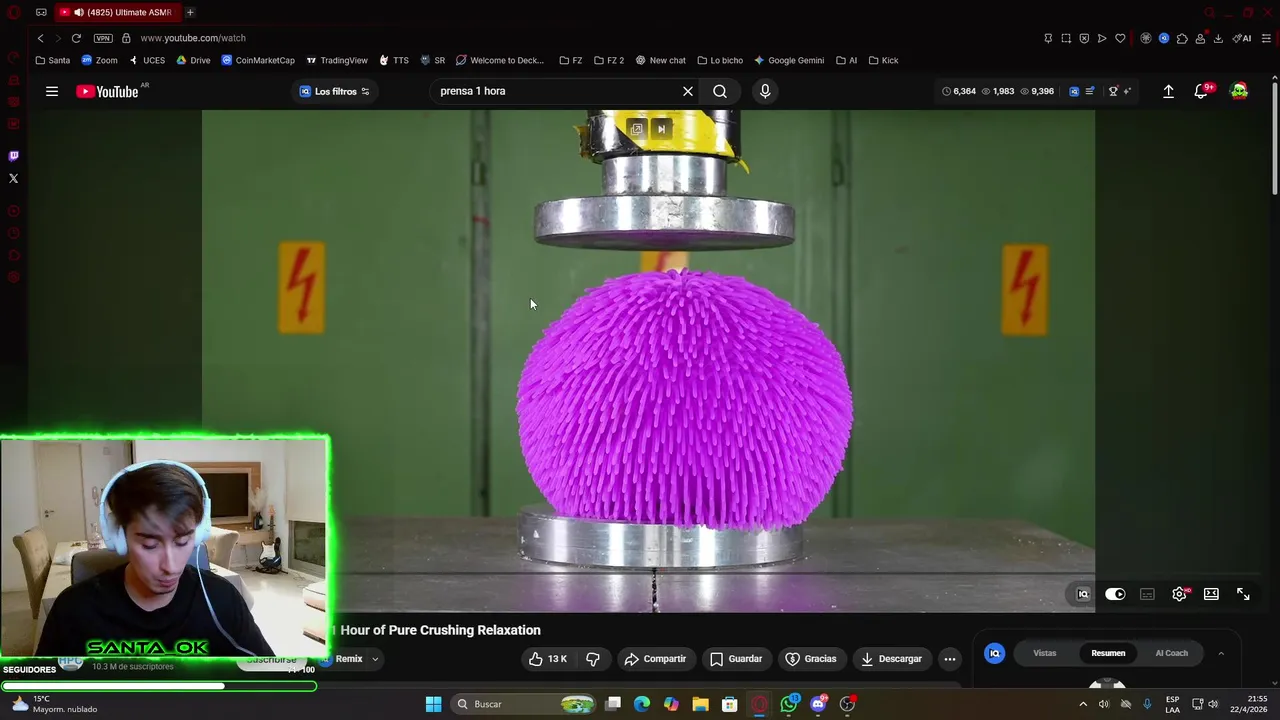Open the Opera extensions cube icon
Image resolution: width=1280 pixels, height=720 pixels.
(x=1182, y=38)
